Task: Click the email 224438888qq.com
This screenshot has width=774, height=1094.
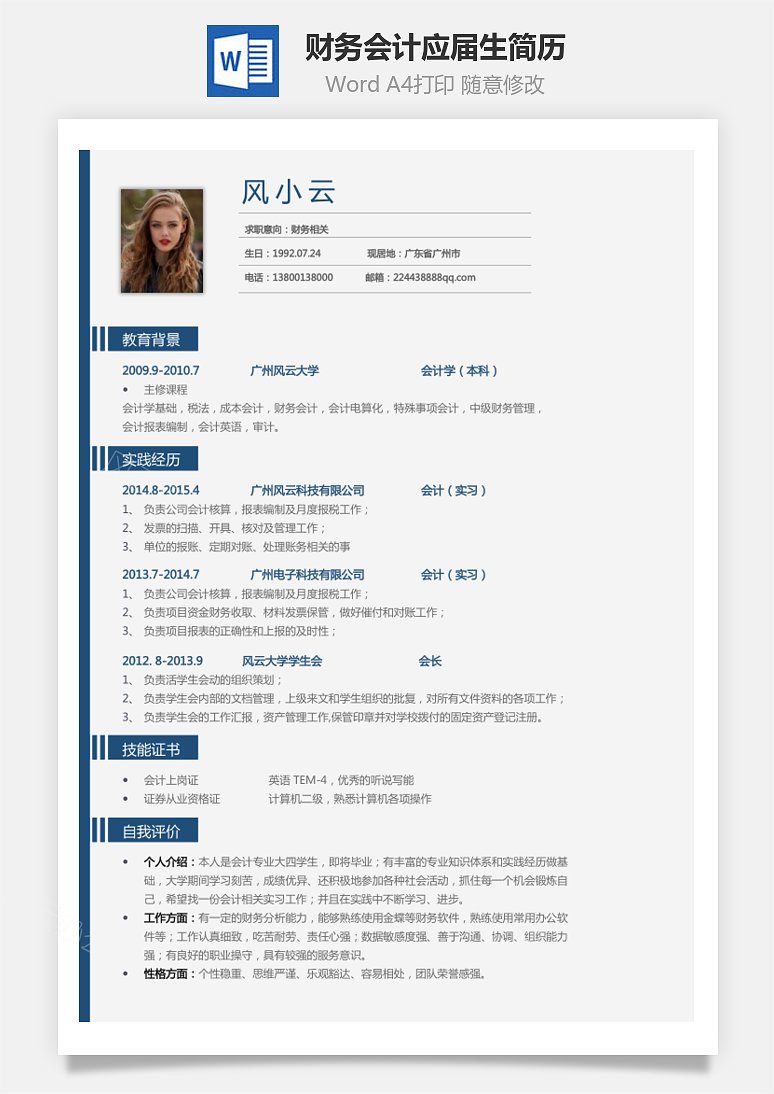Action: [x=434, y=277]
